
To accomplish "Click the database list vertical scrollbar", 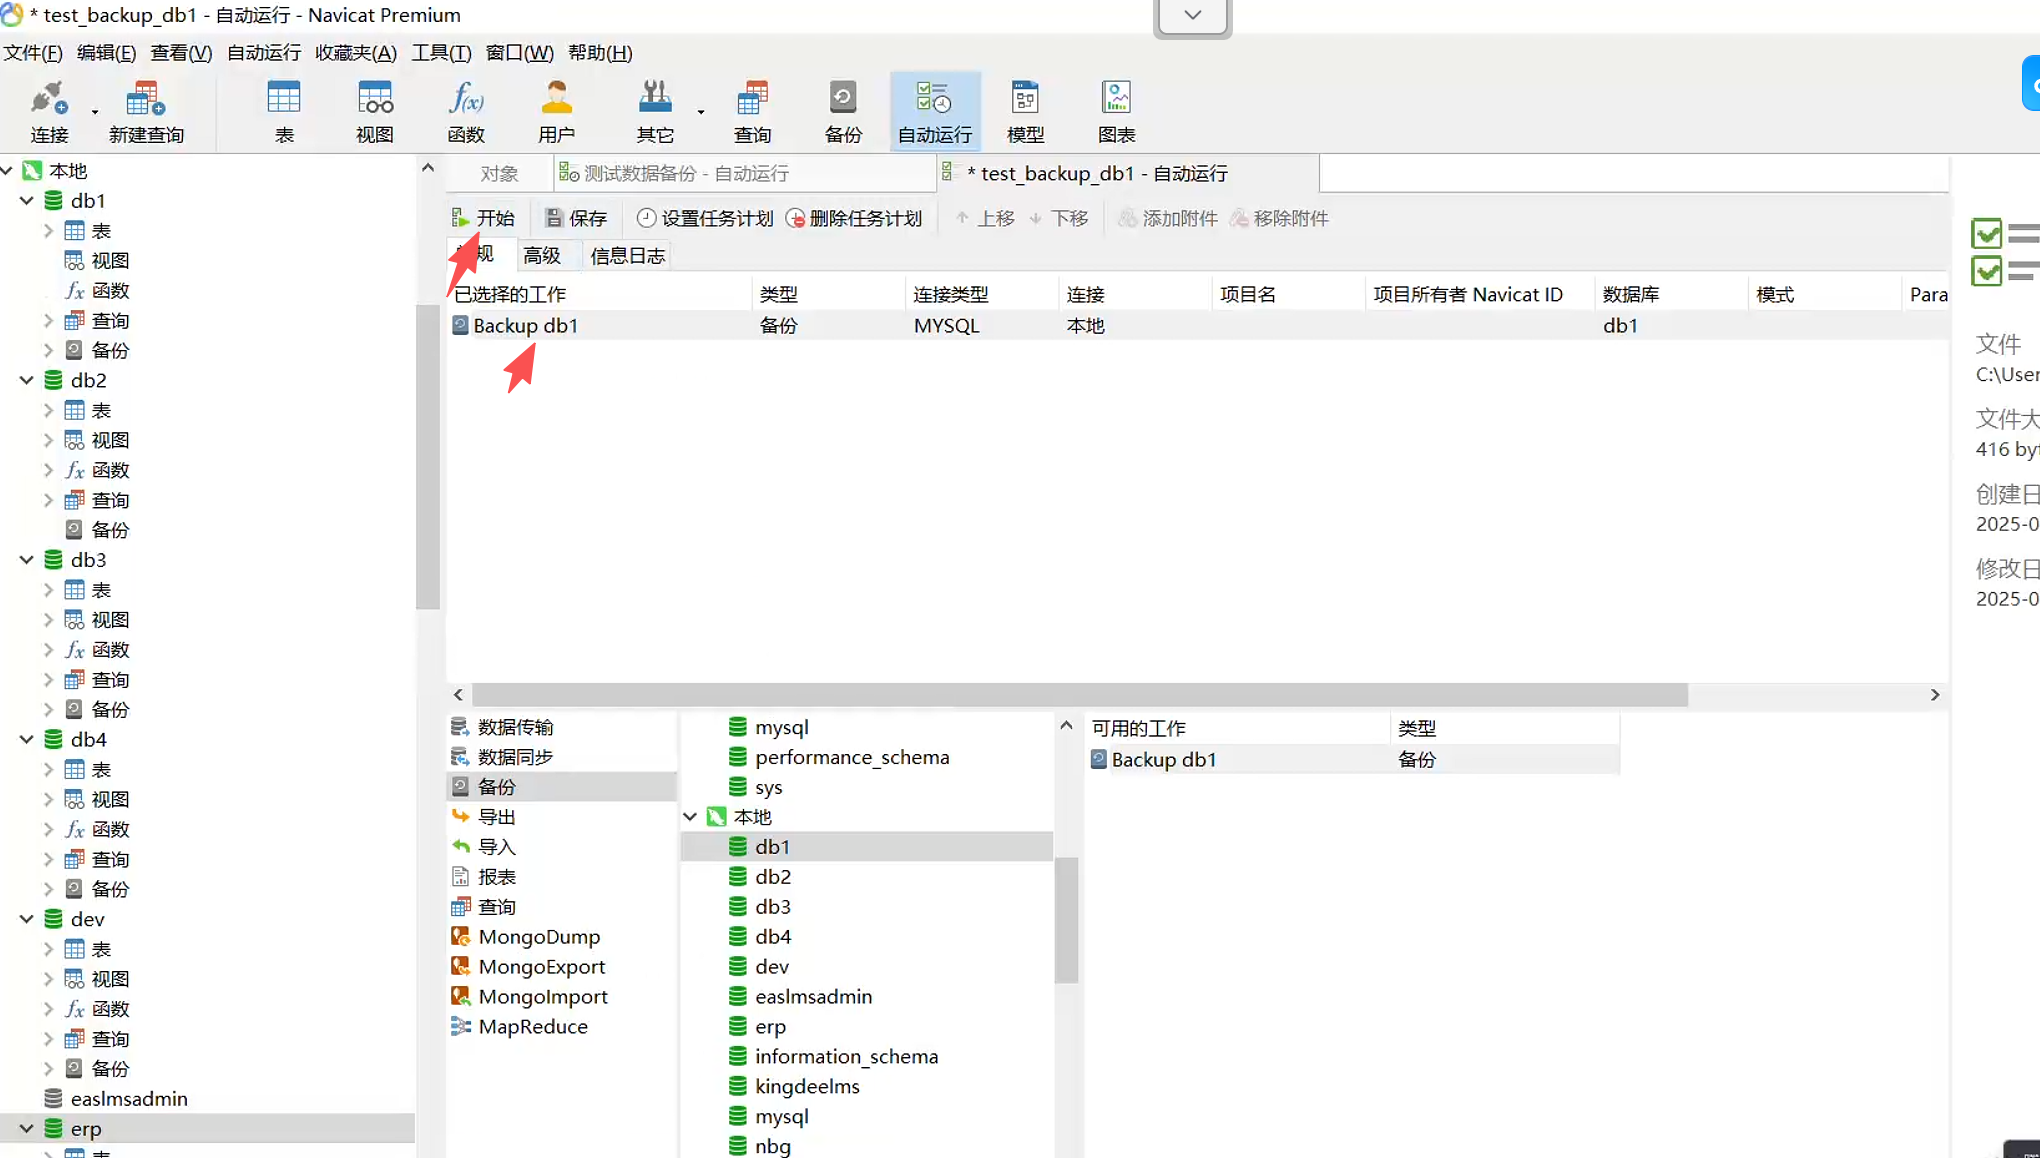I will pyautogui.click(x=1066, y=920).
